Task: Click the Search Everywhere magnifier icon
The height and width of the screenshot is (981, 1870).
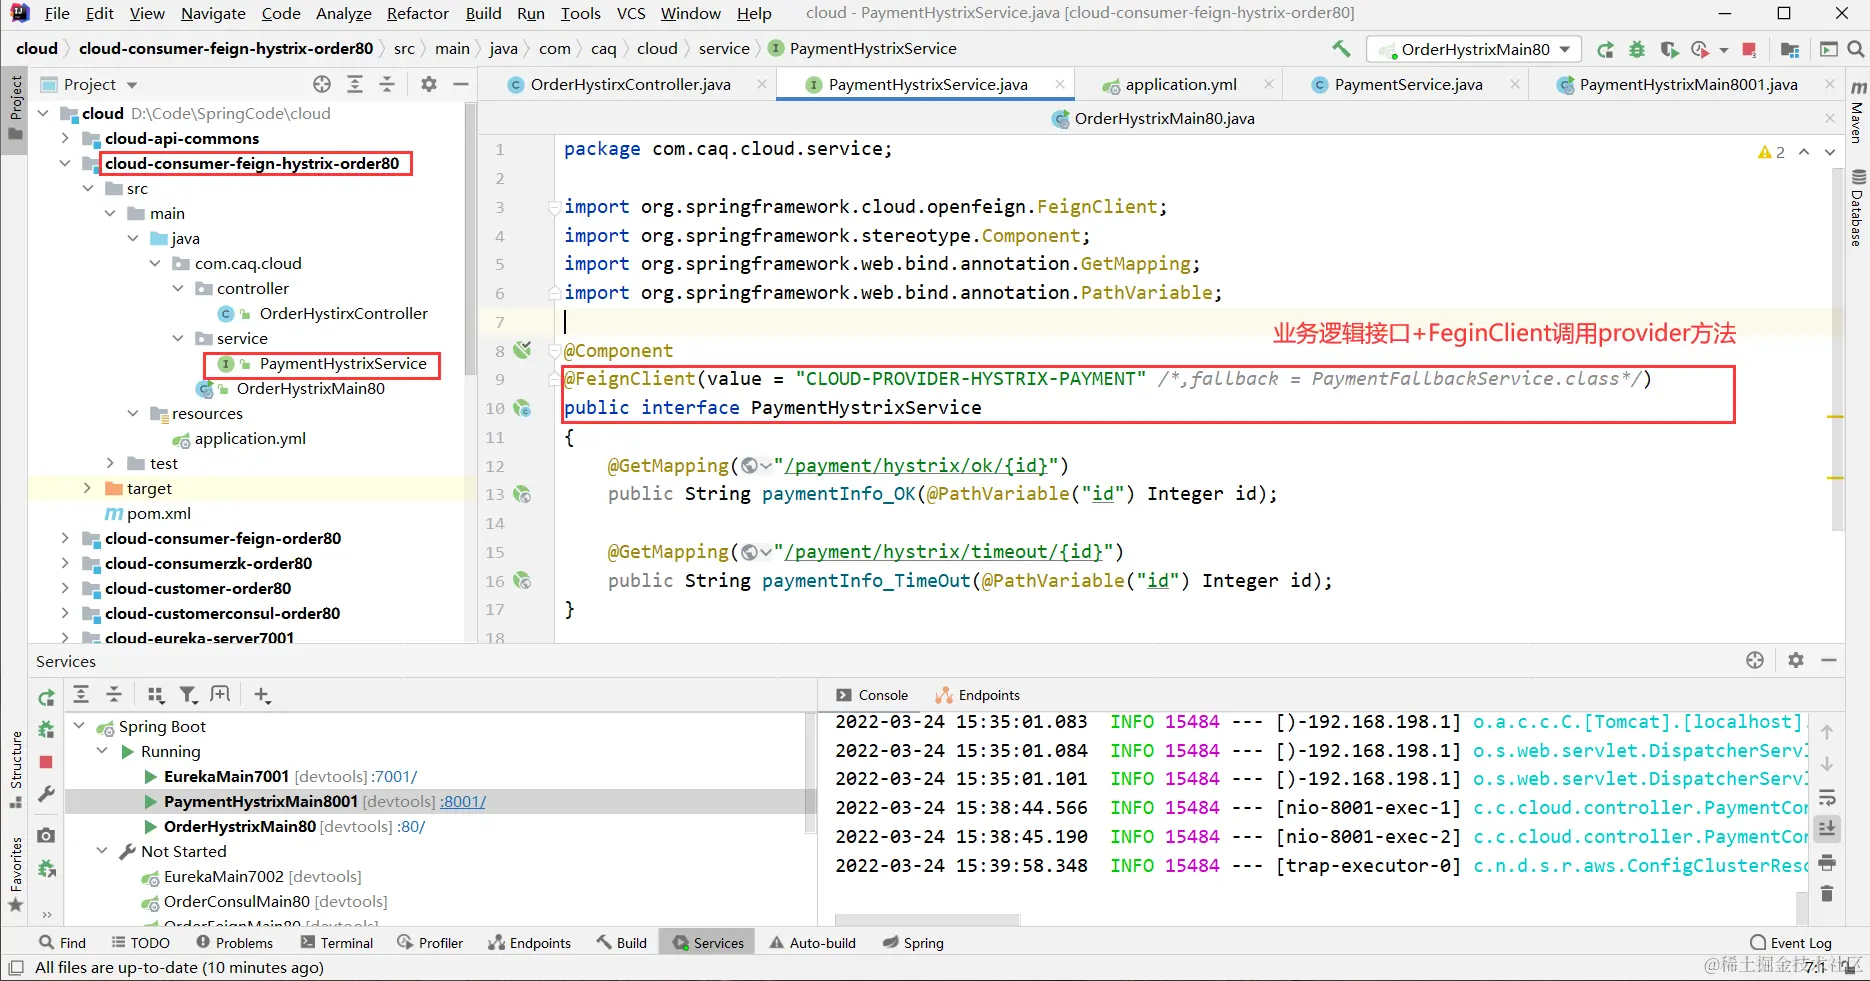Action: pos(1856,49)
